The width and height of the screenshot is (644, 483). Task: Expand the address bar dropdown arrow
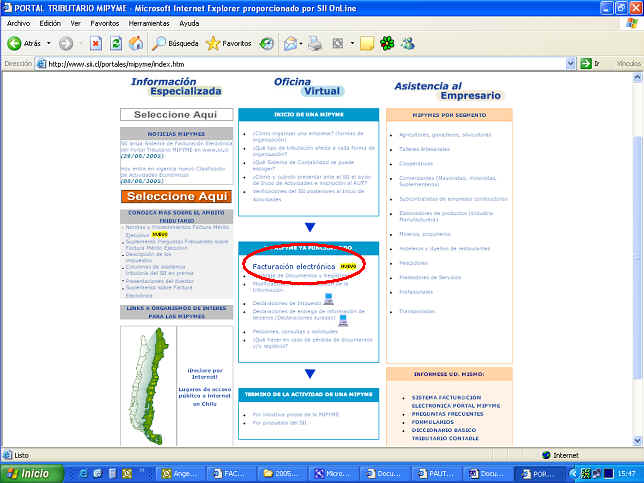coord(570,64)
